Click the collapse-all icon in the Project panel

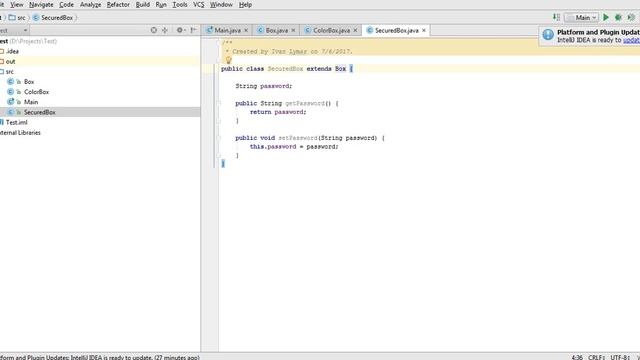(x=165, y=30)
